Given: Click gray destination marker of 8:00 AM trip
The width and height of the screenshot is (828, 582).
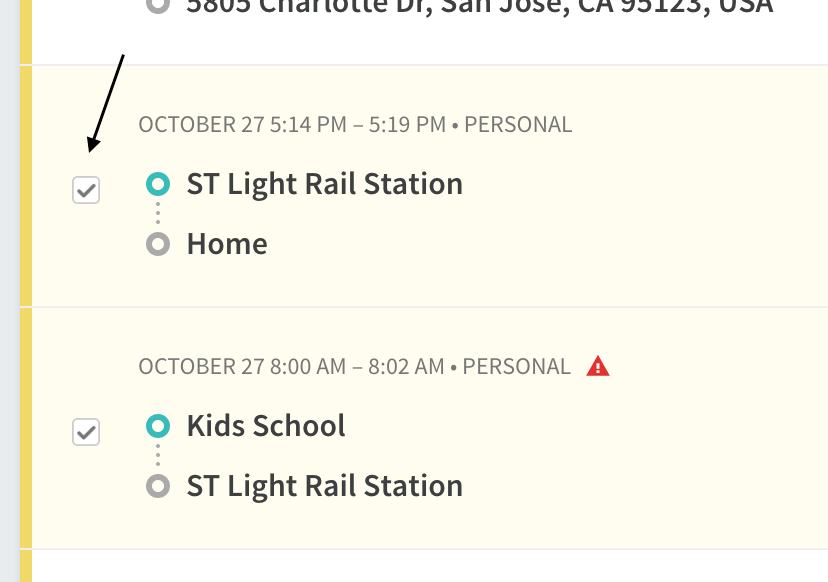Looking at the screenshot, I should (x=158, y=486).
